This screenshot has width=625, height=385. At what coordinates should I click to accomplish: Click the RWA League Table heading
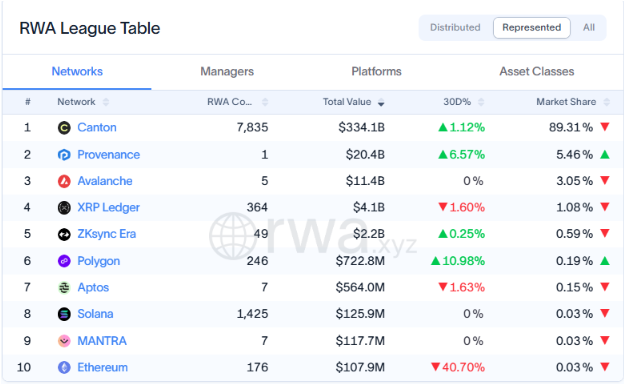90,28
